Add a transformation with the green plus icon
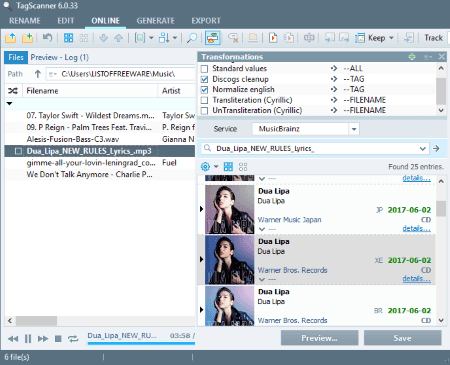Screen dimensions: 450x365 pos(412,57)
